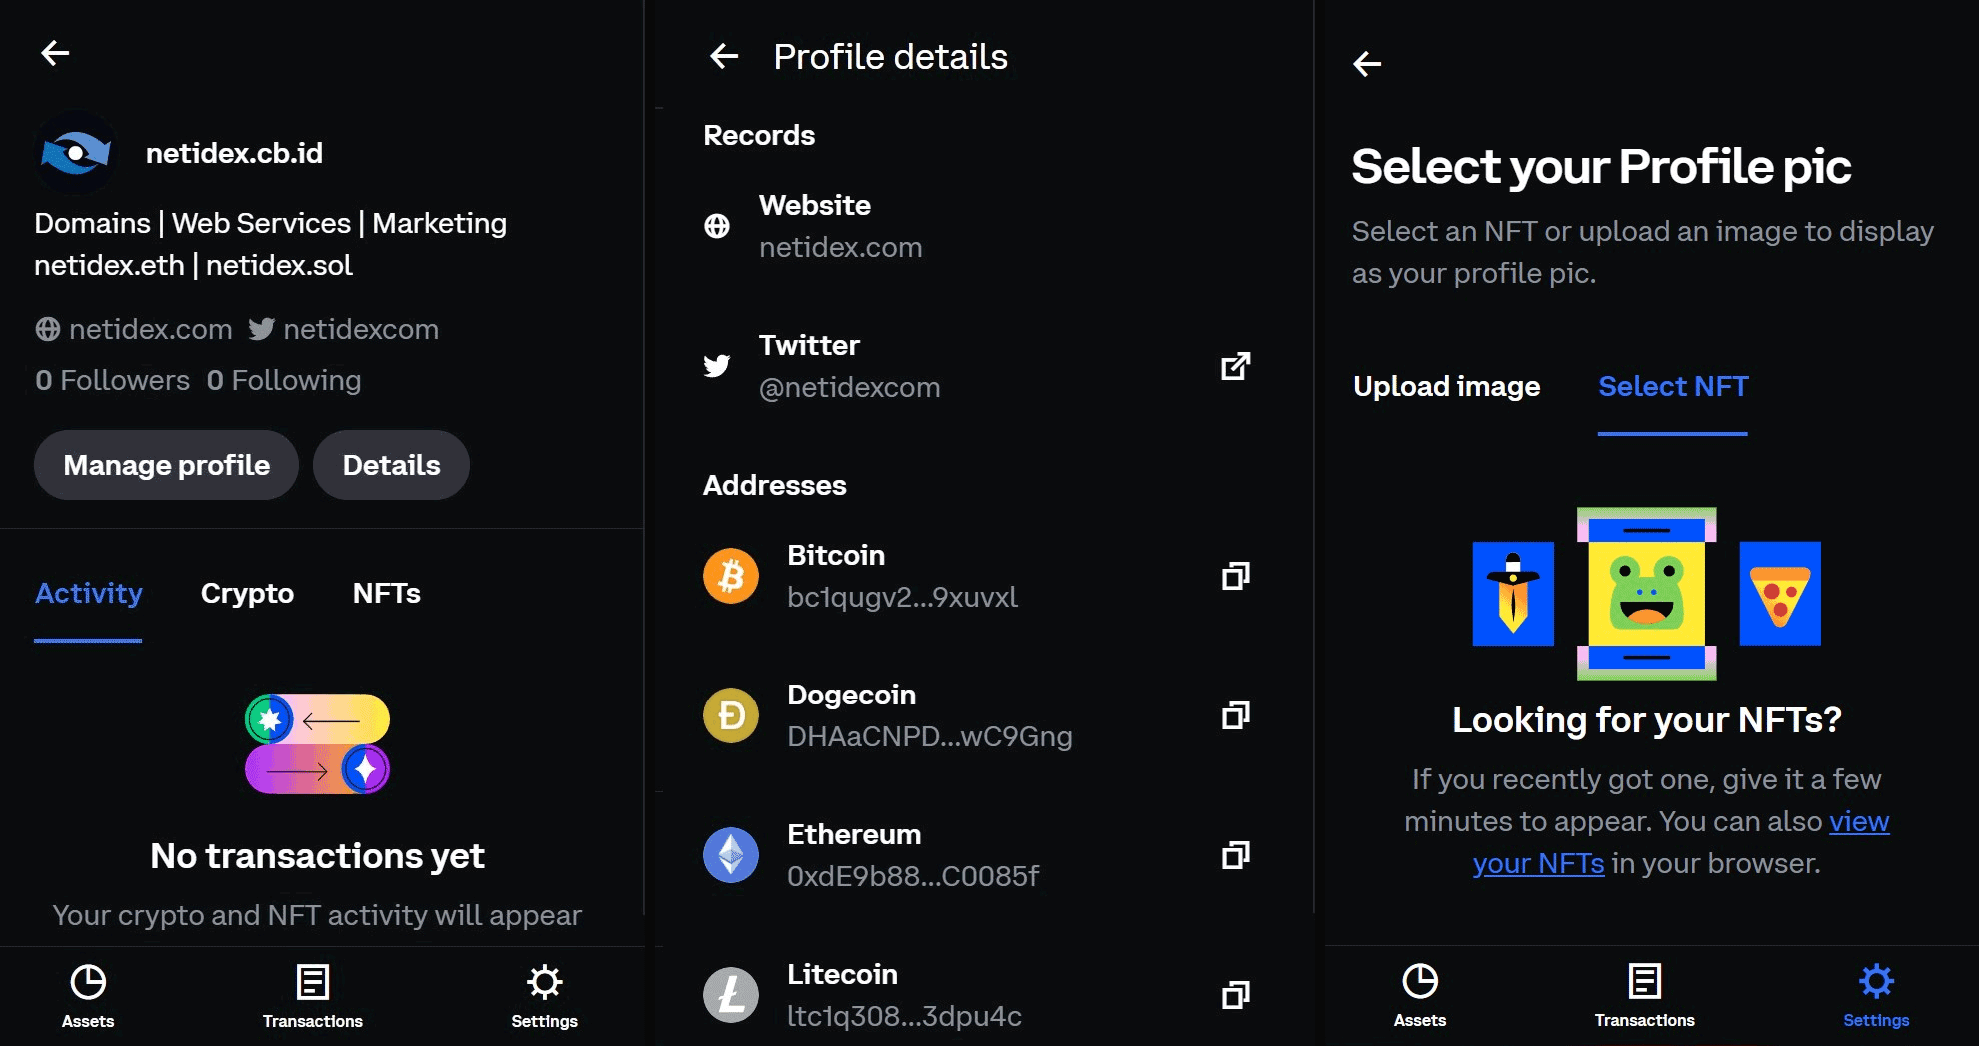Open the Assets section
Image resolution: width=1979 pixels, height=1046 pixels.
(88, 995)
